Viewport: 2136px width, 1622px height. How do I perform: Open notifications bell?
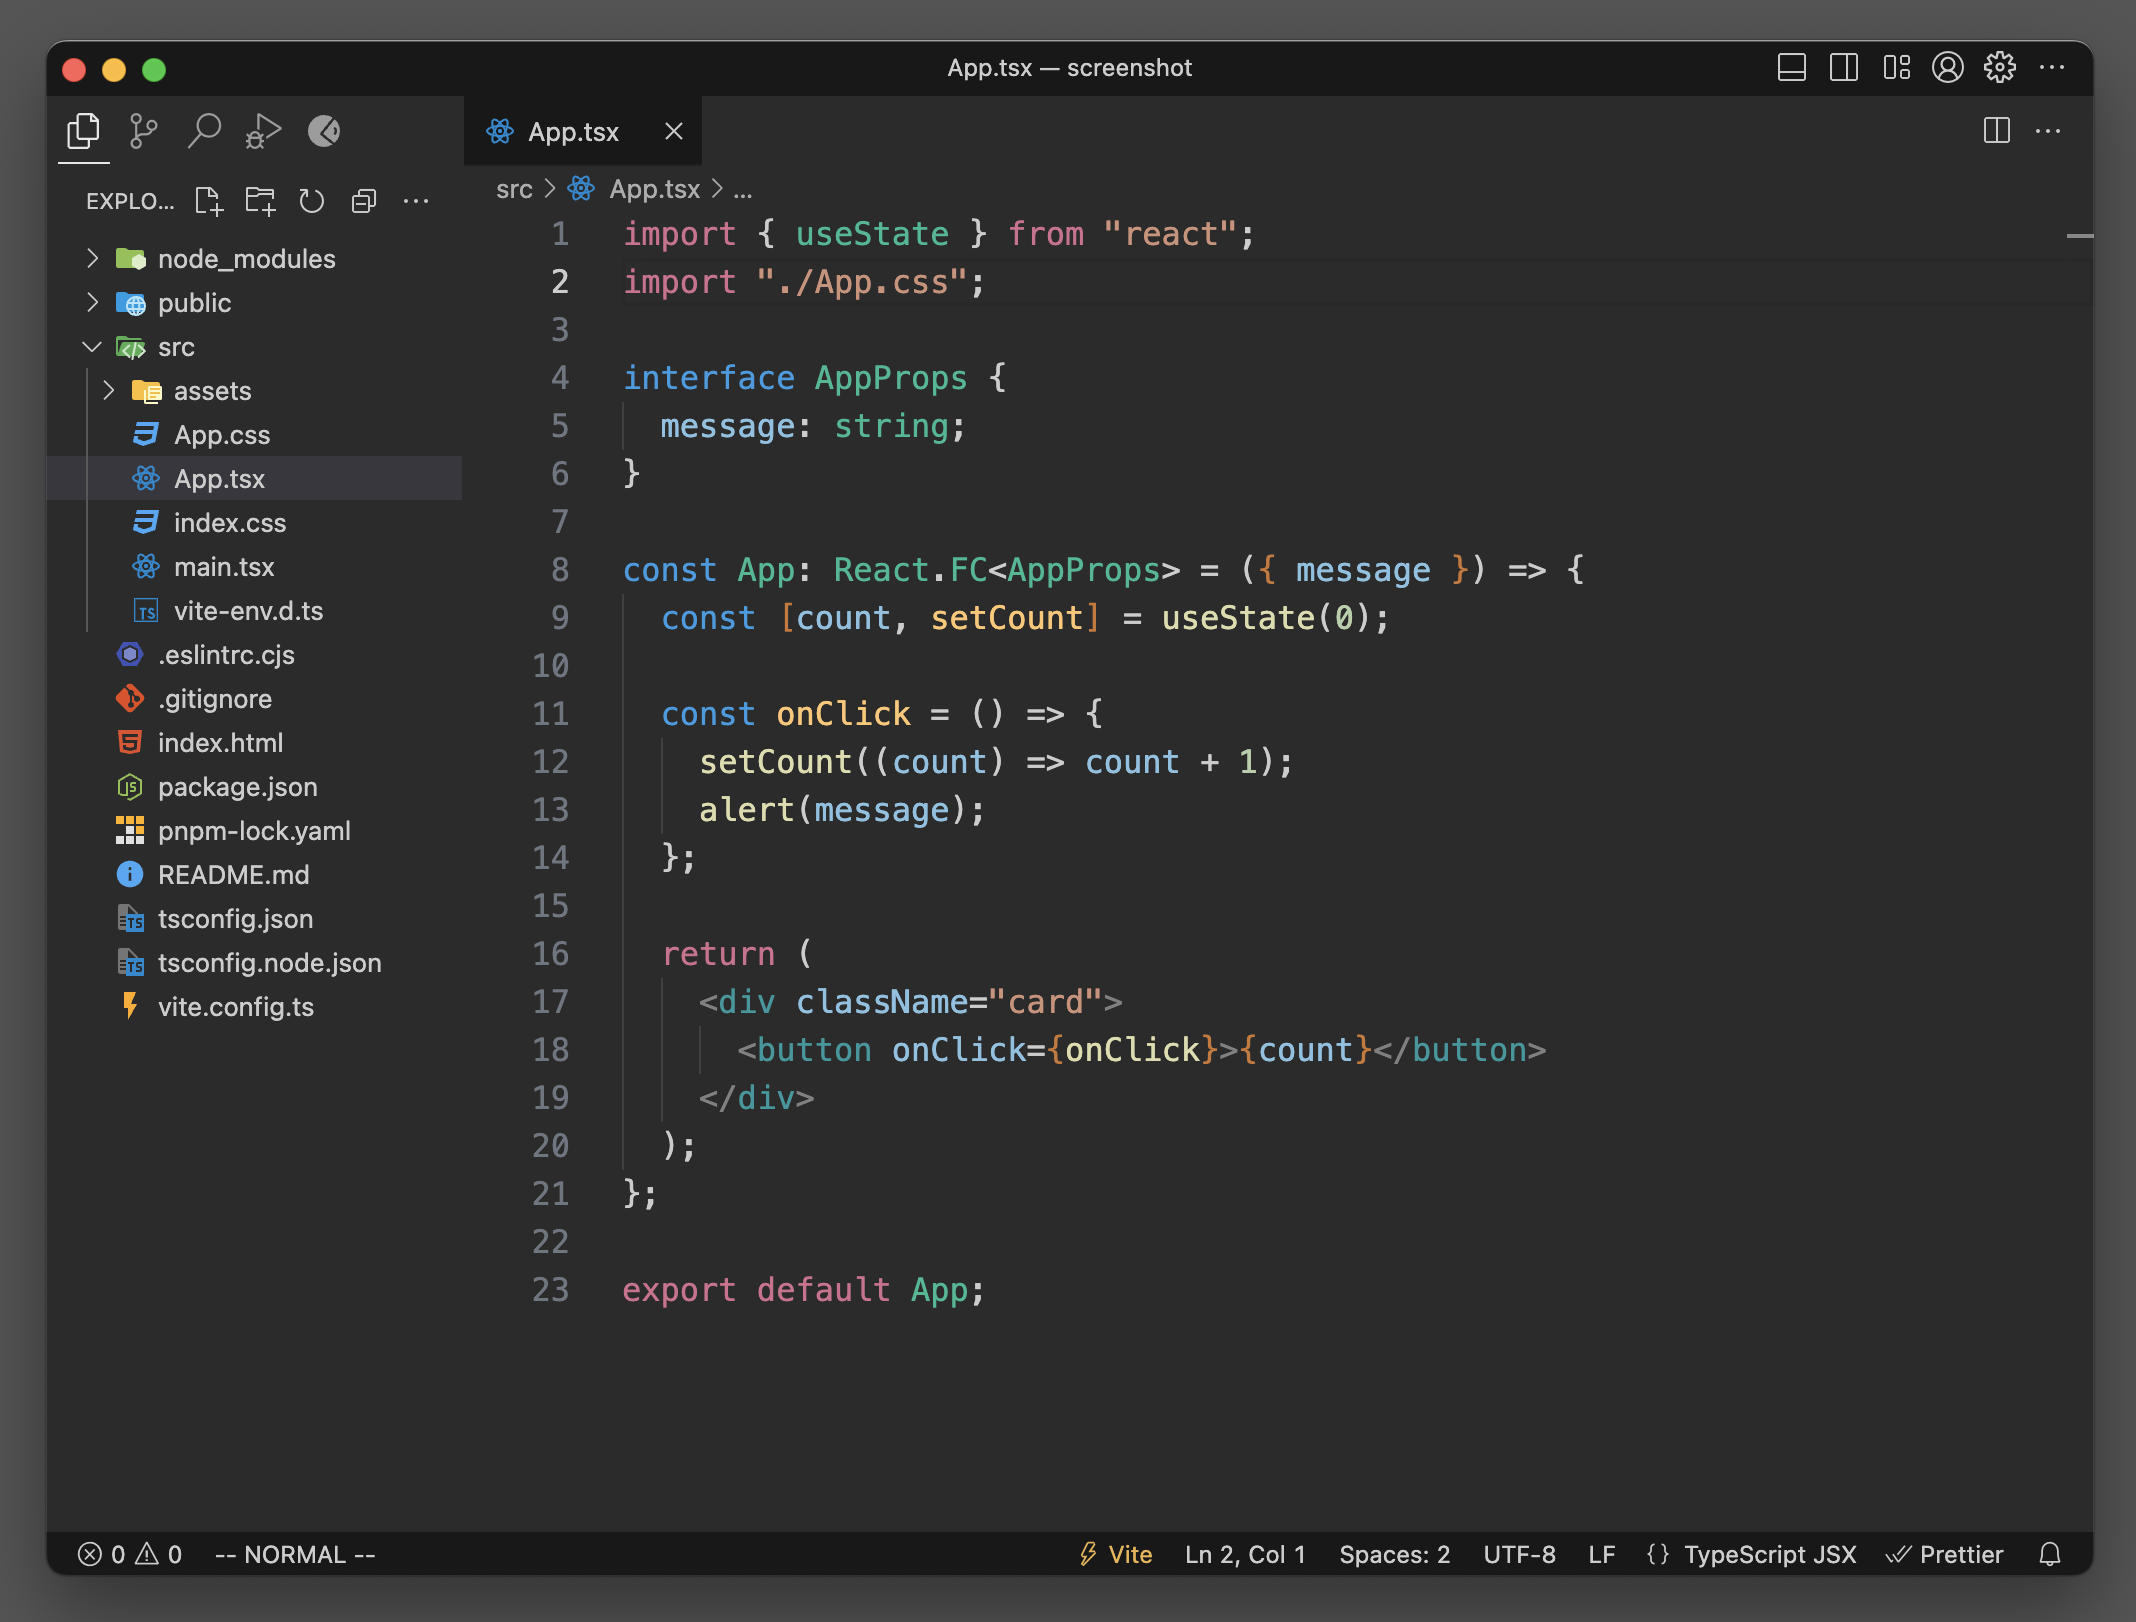(2050, 1555)
